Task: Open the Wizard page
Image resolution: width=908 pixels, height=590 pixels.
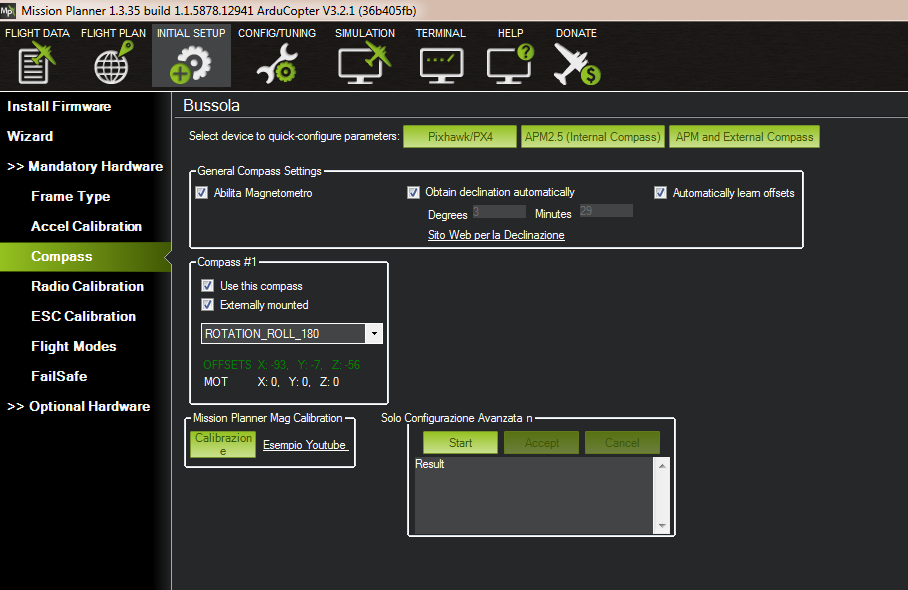Action: [30, 136]
